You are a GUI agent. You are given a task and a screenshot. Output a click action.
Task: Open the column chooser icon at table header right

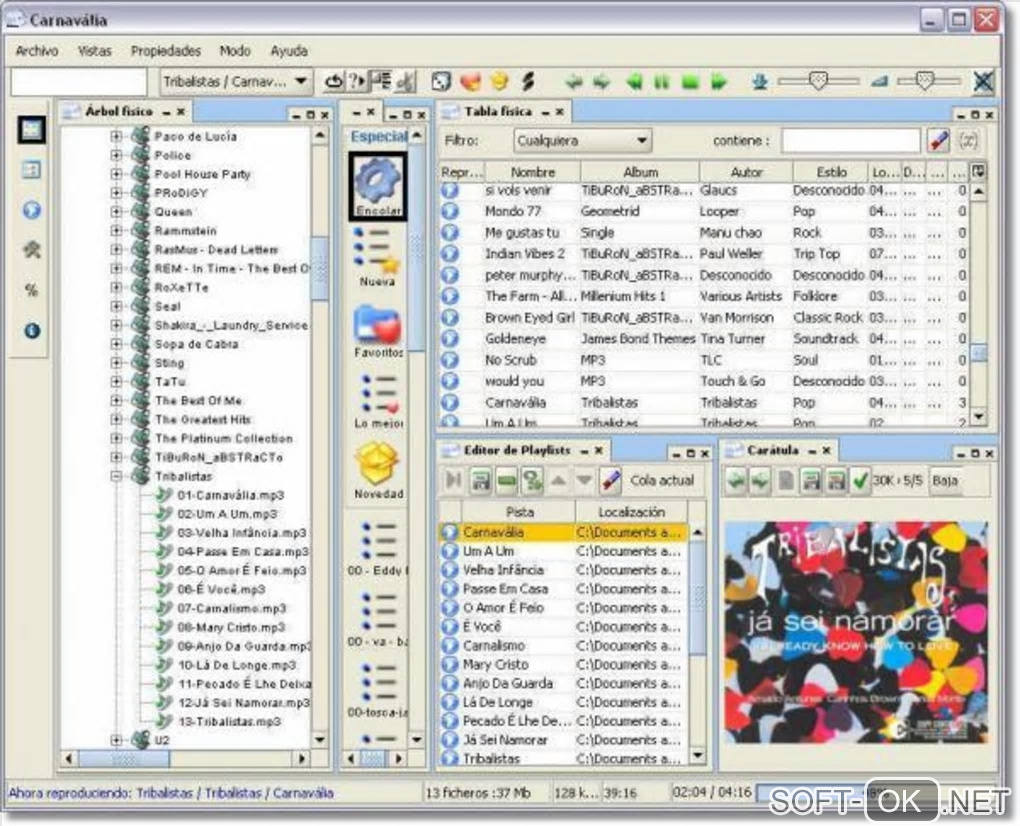(978, 172)
